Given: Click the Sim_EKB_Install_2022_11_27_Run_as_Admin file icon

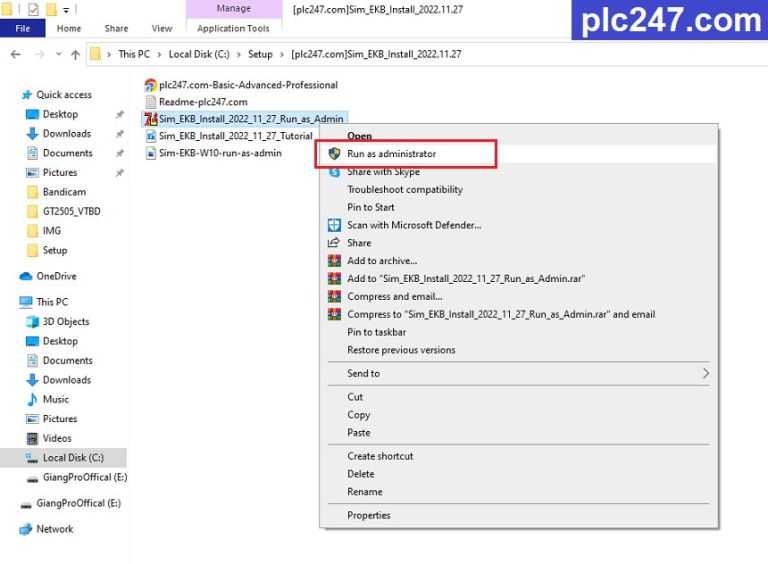Looking at the screenshot, I should click(151, 119).
